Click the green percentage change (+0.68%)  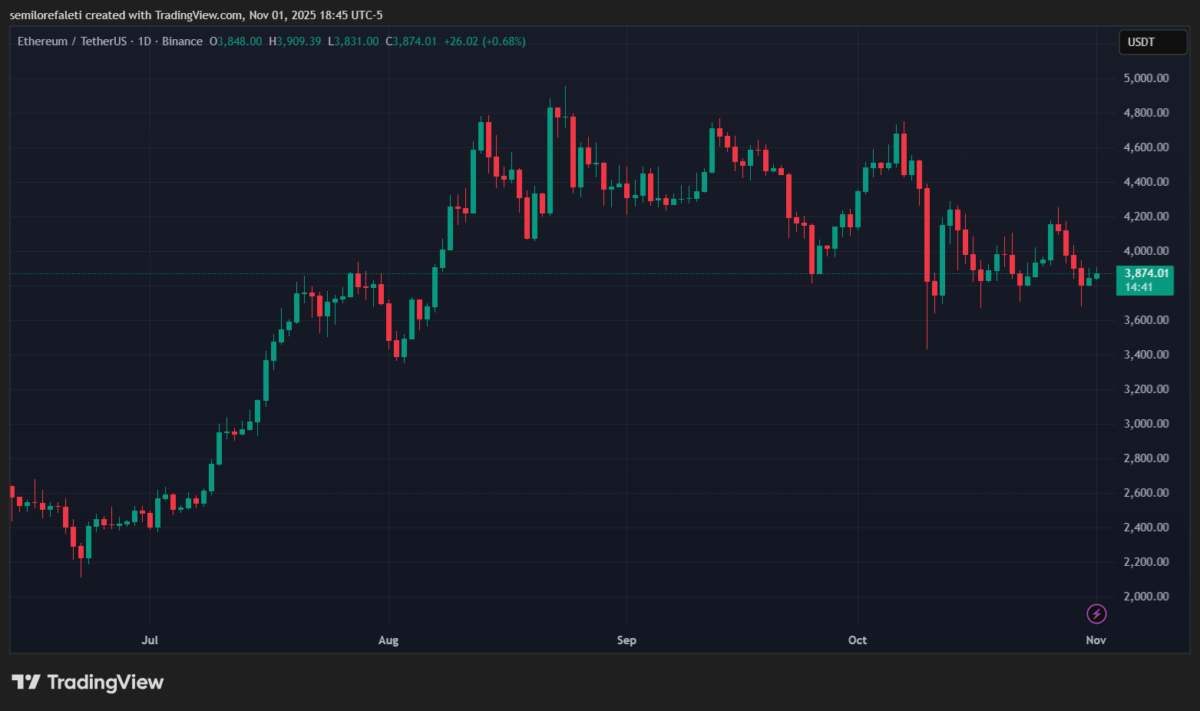[502, 41]
